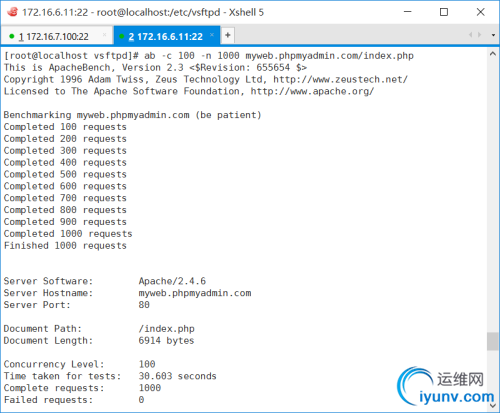Maximize the Xshell window
Viewport: 500px width, 413px height.
coord(444,12)
